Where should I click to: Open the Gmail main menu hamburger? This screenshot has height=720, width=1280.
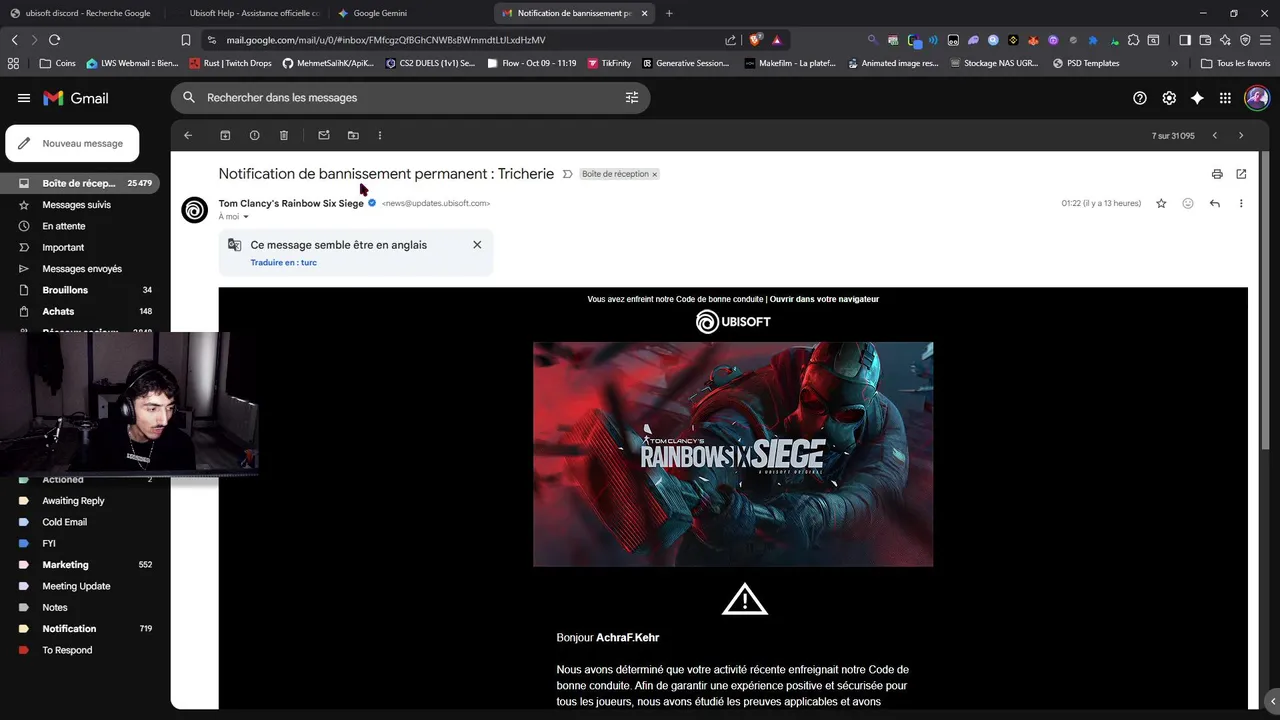(24, 98)
